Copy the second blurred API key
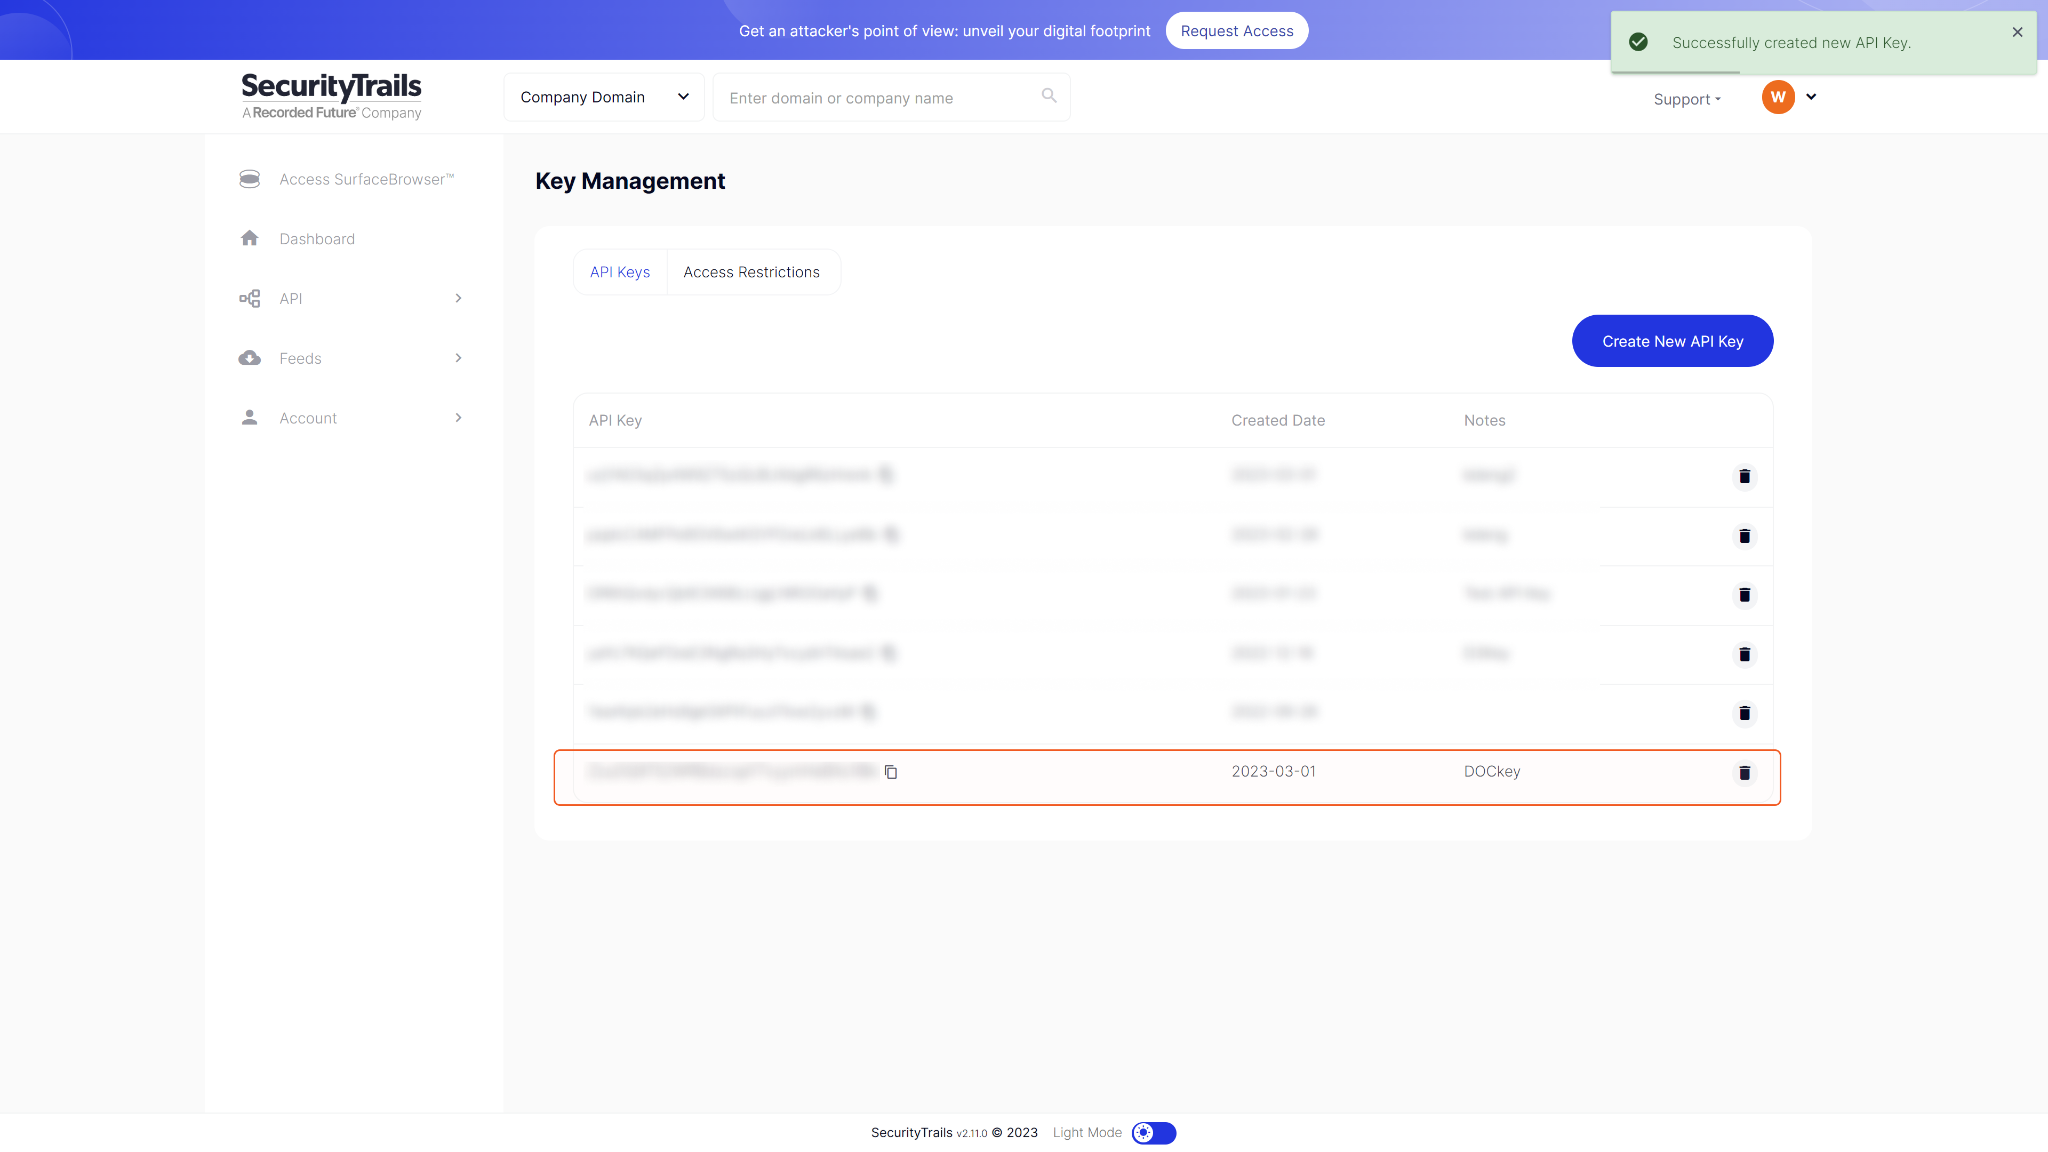This screenshot has height=1152, width=2048. pos(892,535)
